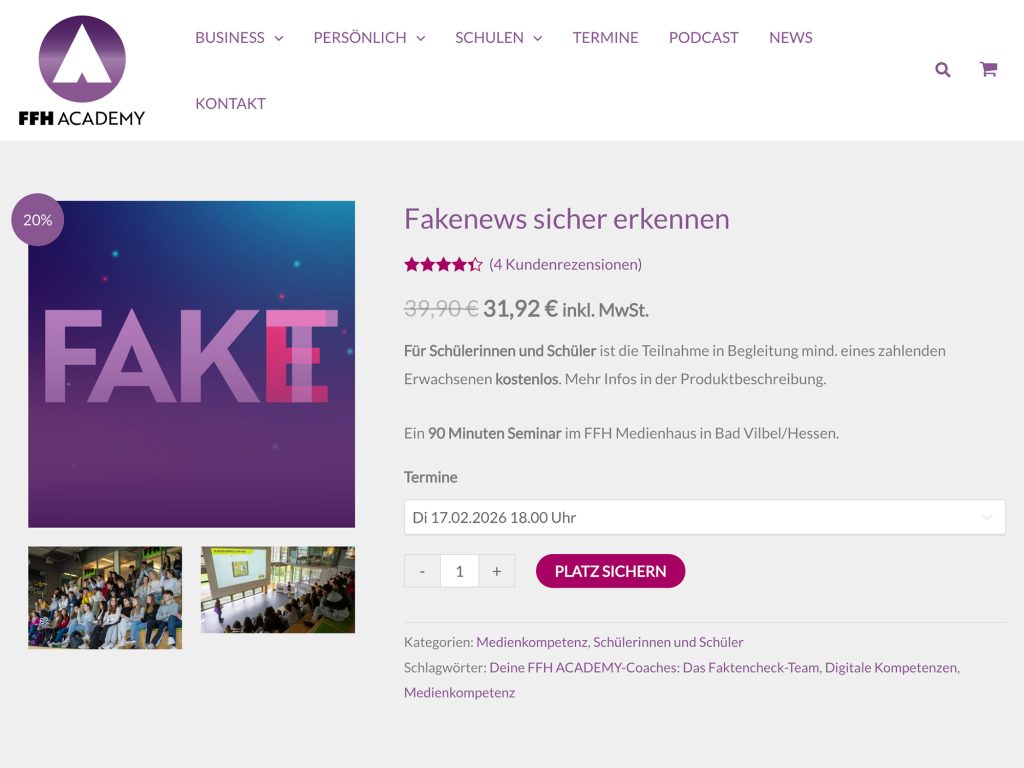
Task: Open the search icon
Action: [941, 69]
